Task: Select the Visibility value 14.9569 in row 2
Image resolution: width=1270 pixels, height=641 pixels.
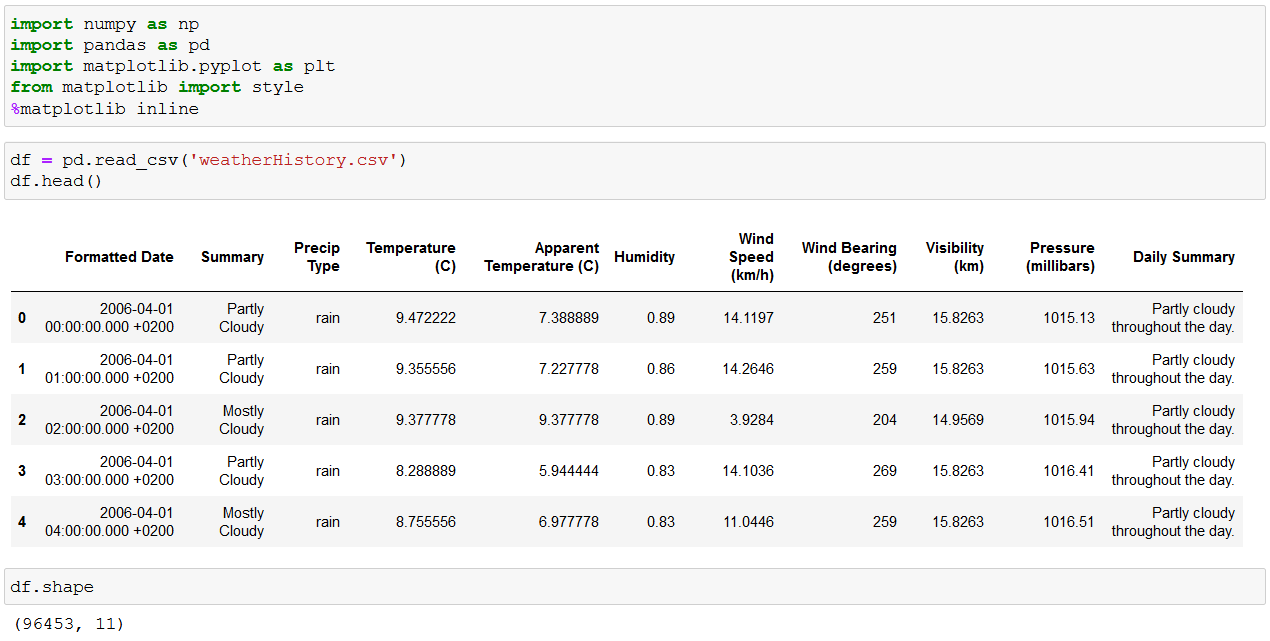Action: tap(957, 420)
